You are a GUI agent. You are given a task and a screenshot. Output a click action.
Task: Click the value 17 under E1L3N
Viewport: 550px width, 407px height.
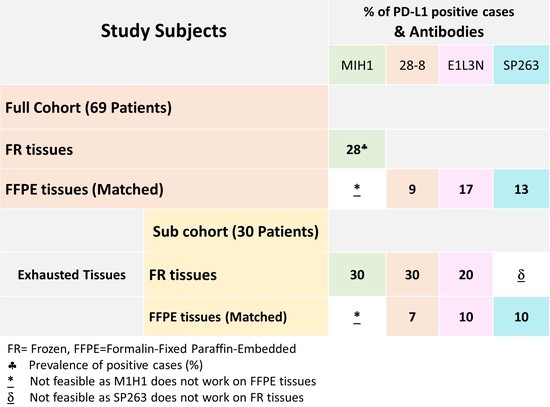pyautogui.click(x=465, y=189)
